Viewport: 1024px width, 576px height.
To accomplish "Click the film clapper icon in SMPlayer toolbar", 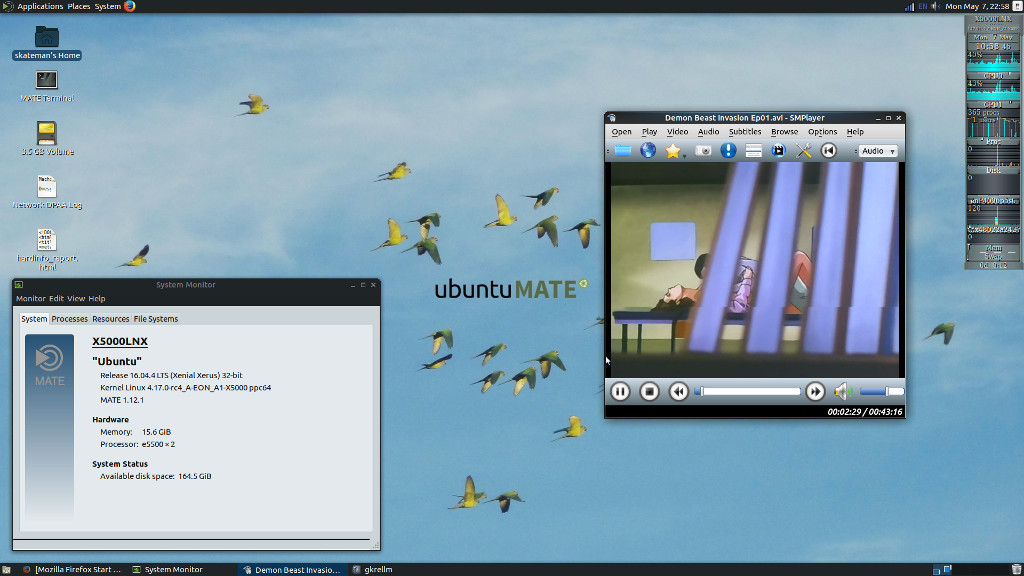I will click(778, 151).
